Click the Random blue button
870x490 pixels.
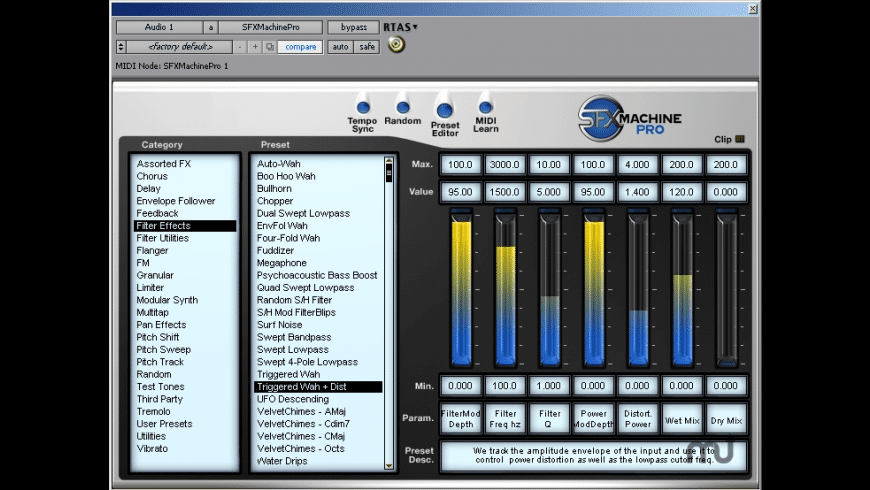point(402,106)
